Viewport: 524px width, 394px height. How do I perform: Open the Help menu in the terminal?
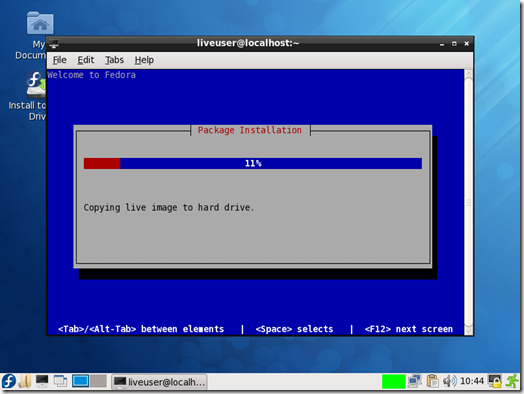pos(144,60)
